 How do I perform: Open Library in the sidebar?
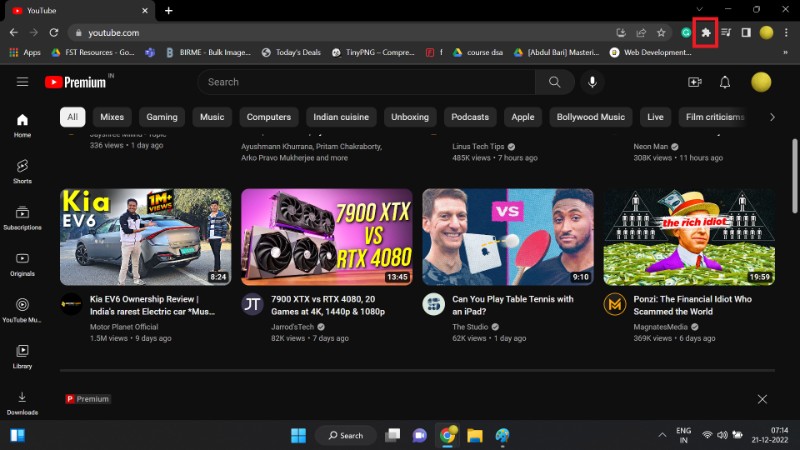22,355
